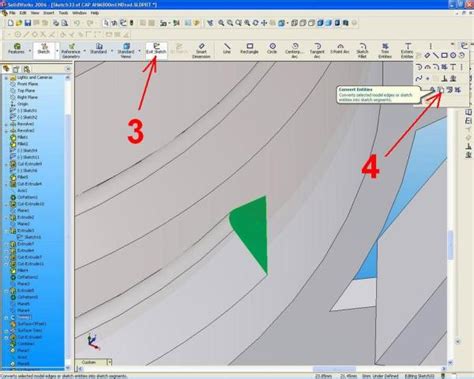Viewport: 474px width, 379px height.
Task: Click the Rotate View icon
Action: click(255, 23)
